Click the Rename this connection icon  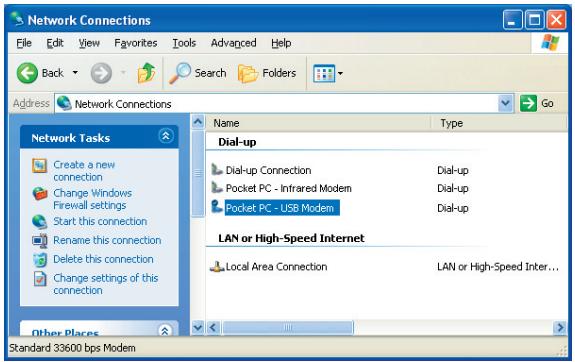[40, 241]
